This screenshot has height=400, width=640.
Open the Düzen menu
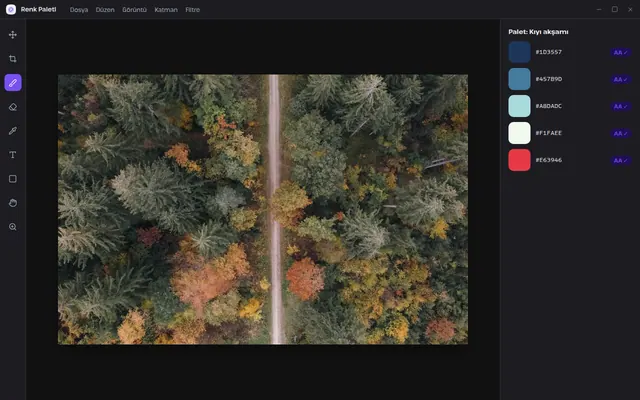point(105,9)
